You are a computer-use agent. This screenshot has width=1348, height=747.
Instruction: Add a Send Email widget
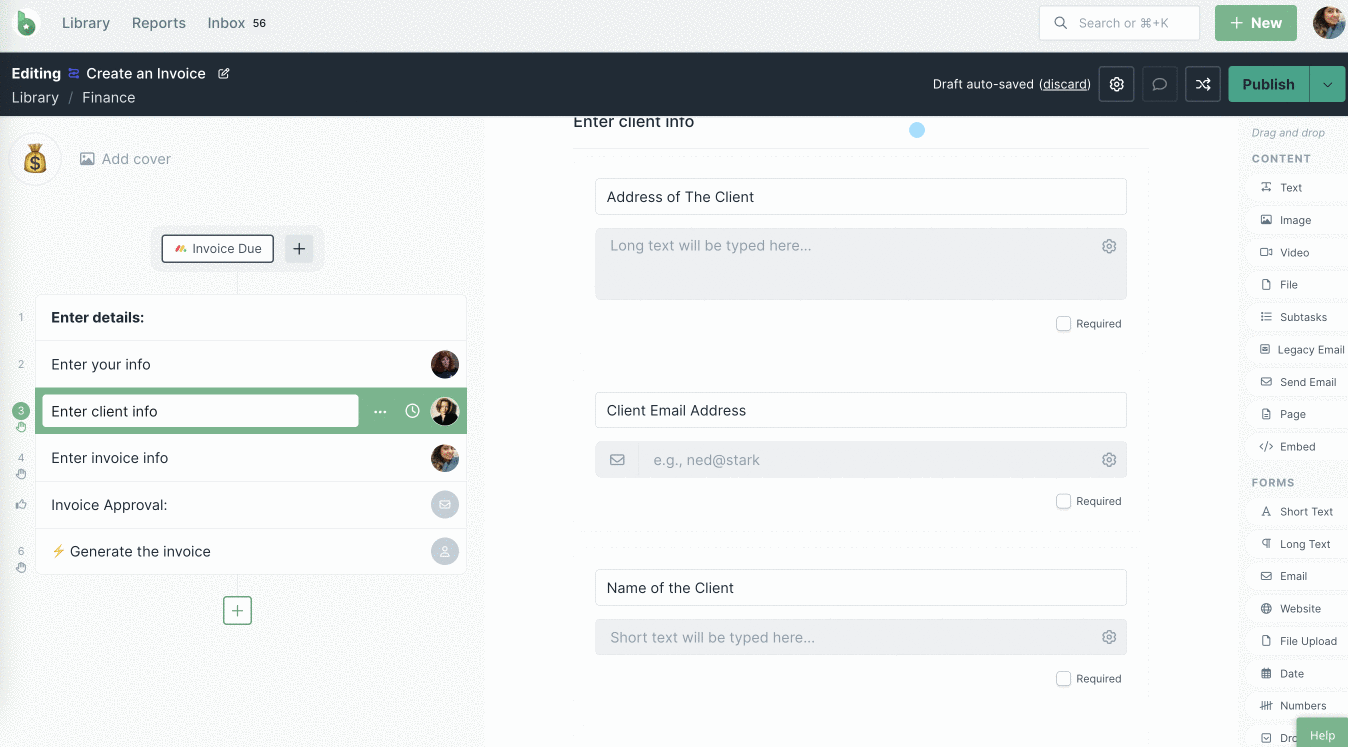coord(1304,381)
